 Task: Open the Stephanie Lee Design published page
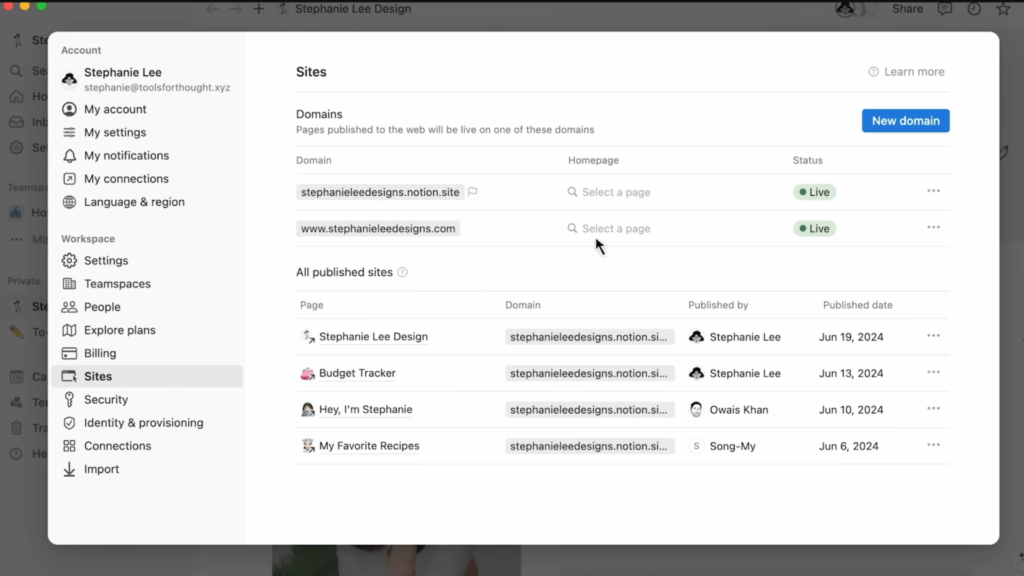[x=373, y=337]
